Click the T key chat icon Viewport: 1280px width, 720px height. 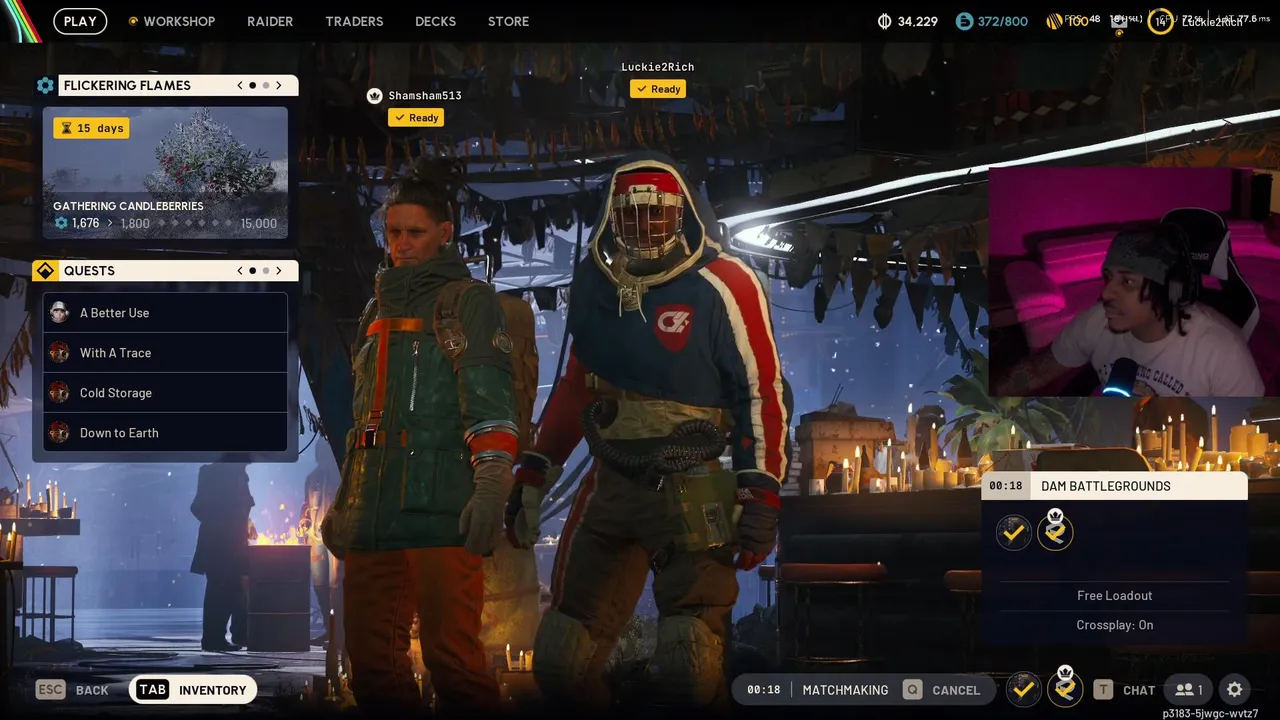1103,690
